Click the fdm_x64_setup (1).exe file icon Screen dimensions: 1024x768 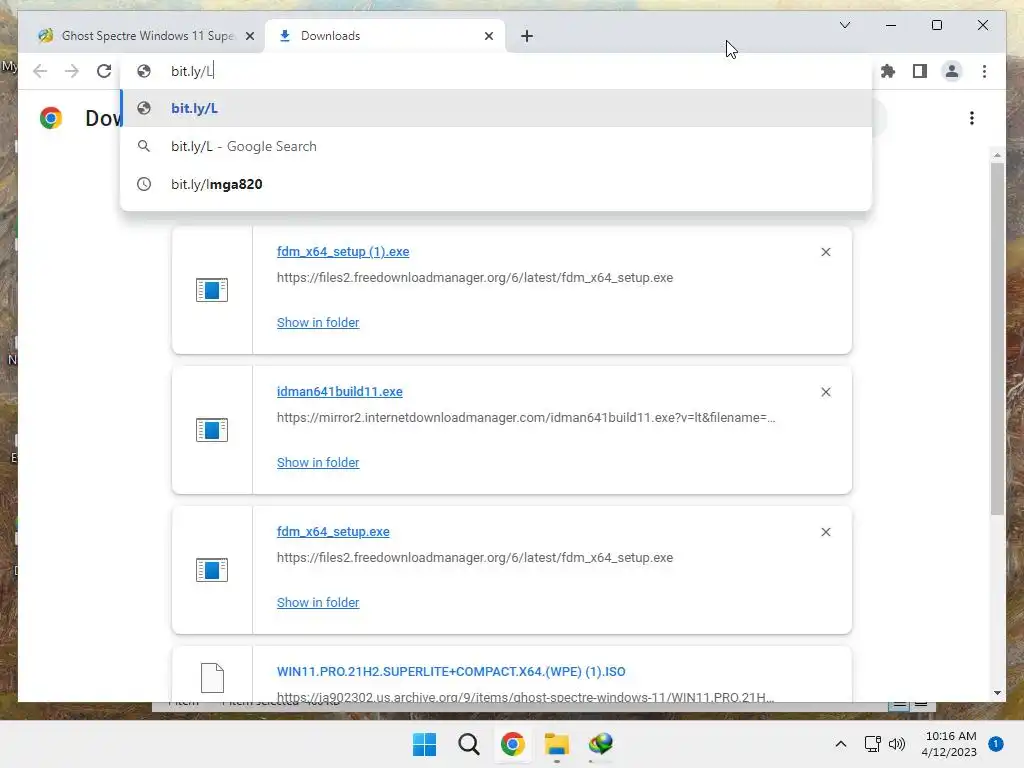click(x=212, y=290)
